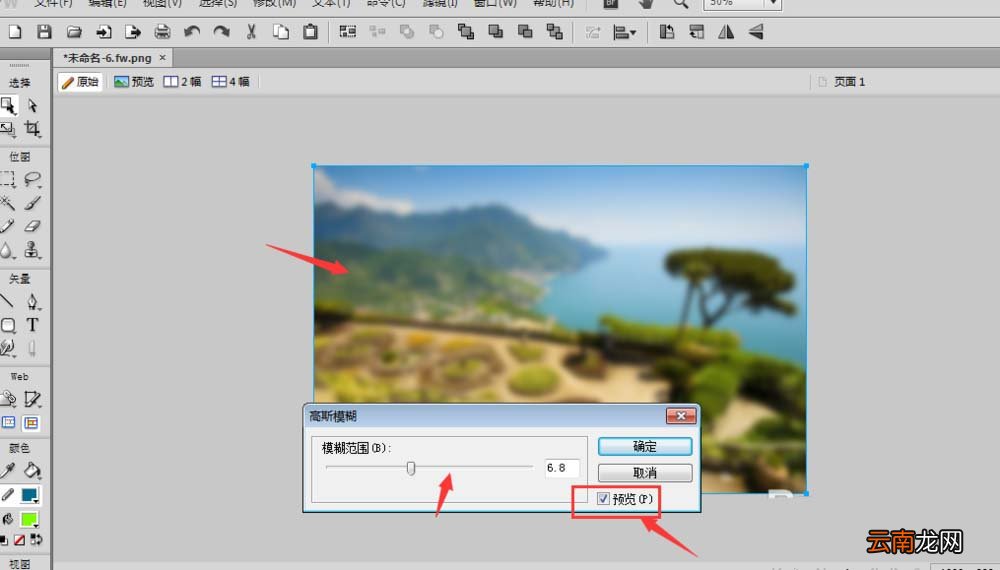
Task: Switch to the 预览 view tab
Action: pyautogui.click(x=134, y=82)
